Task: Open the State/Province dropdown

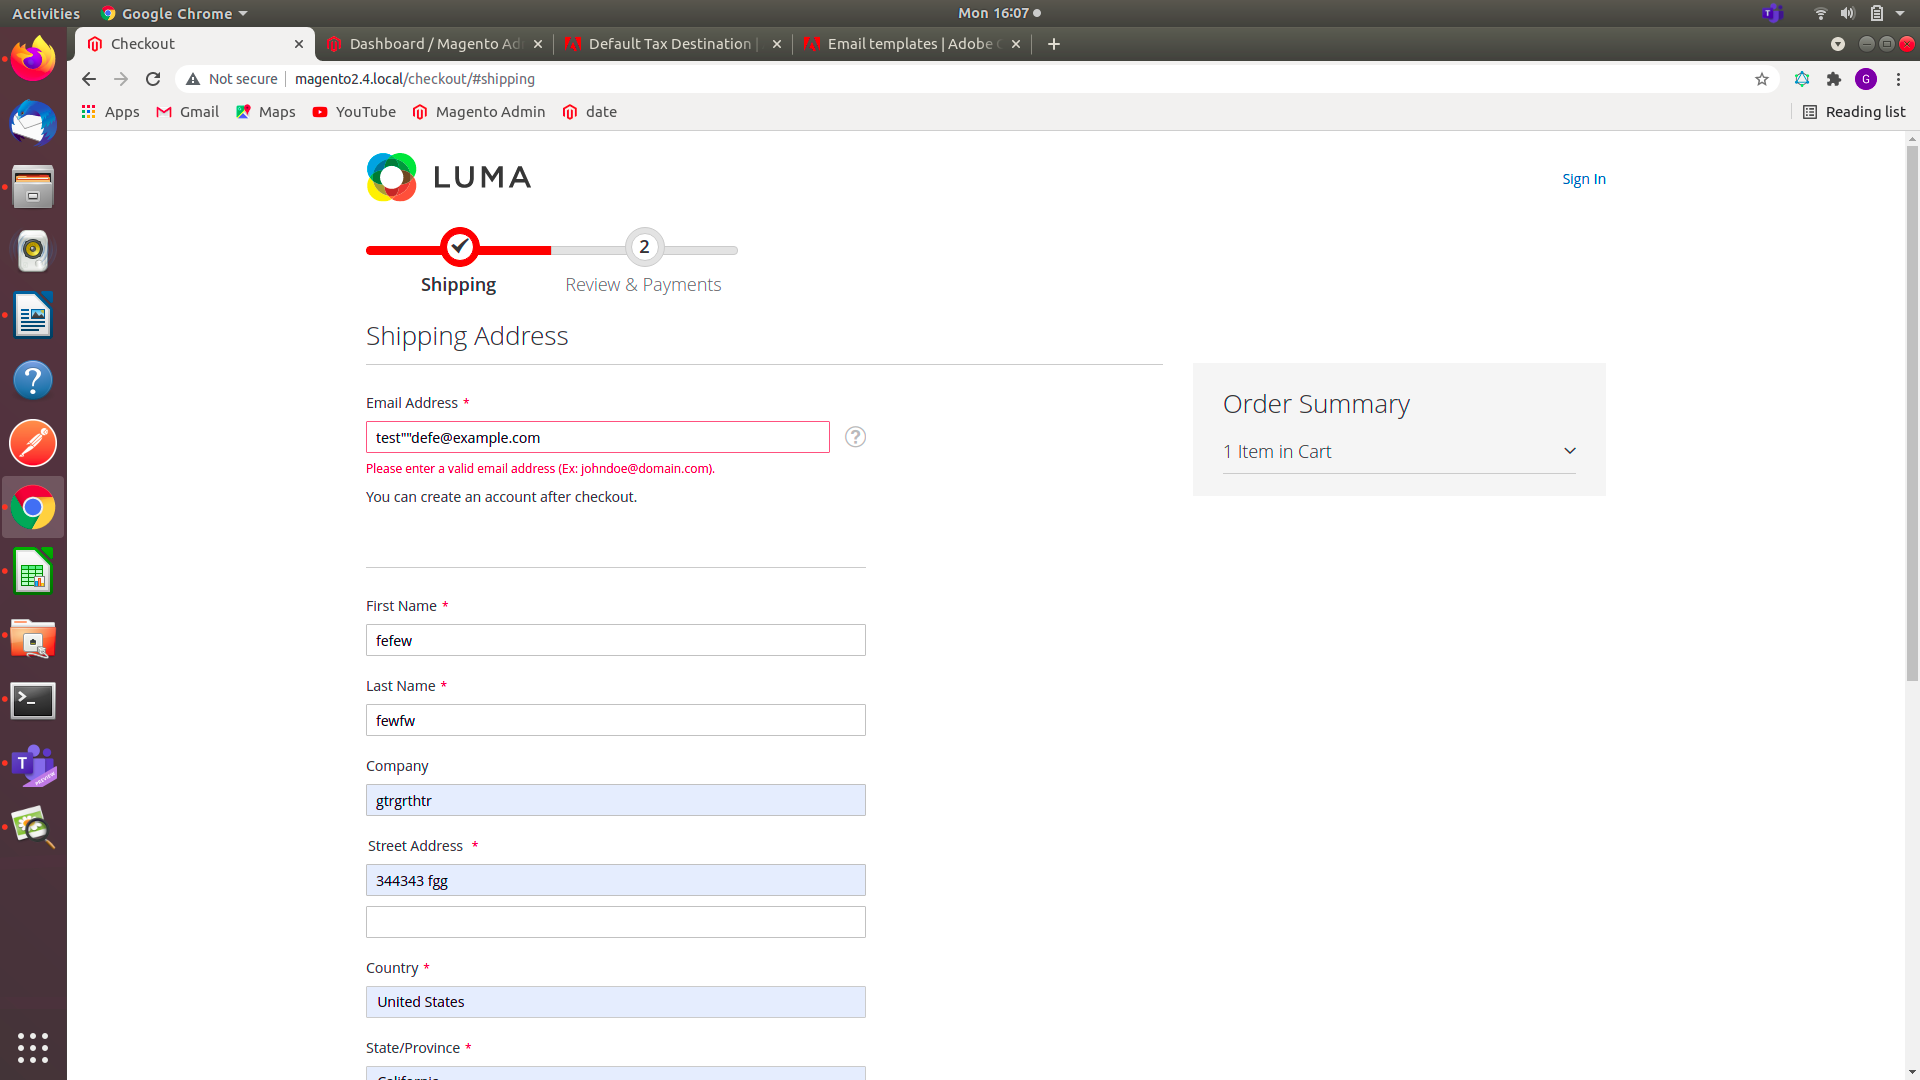Action: pos(615,1073)
